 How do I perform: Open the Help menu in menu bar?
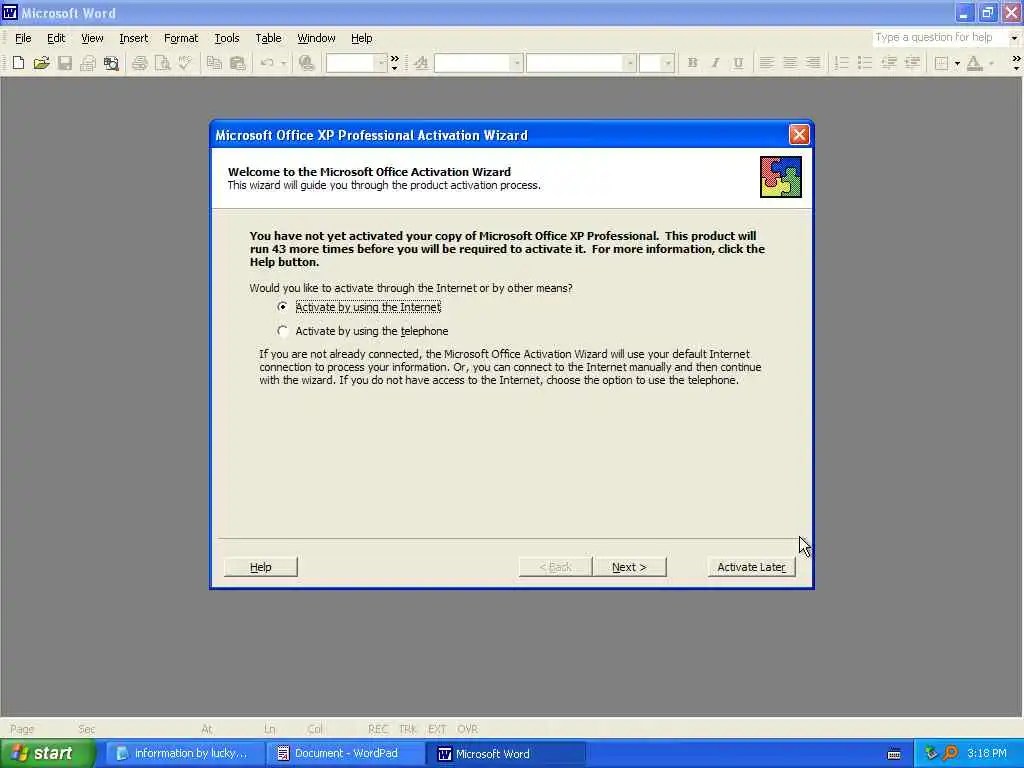[x=362, y=38]
